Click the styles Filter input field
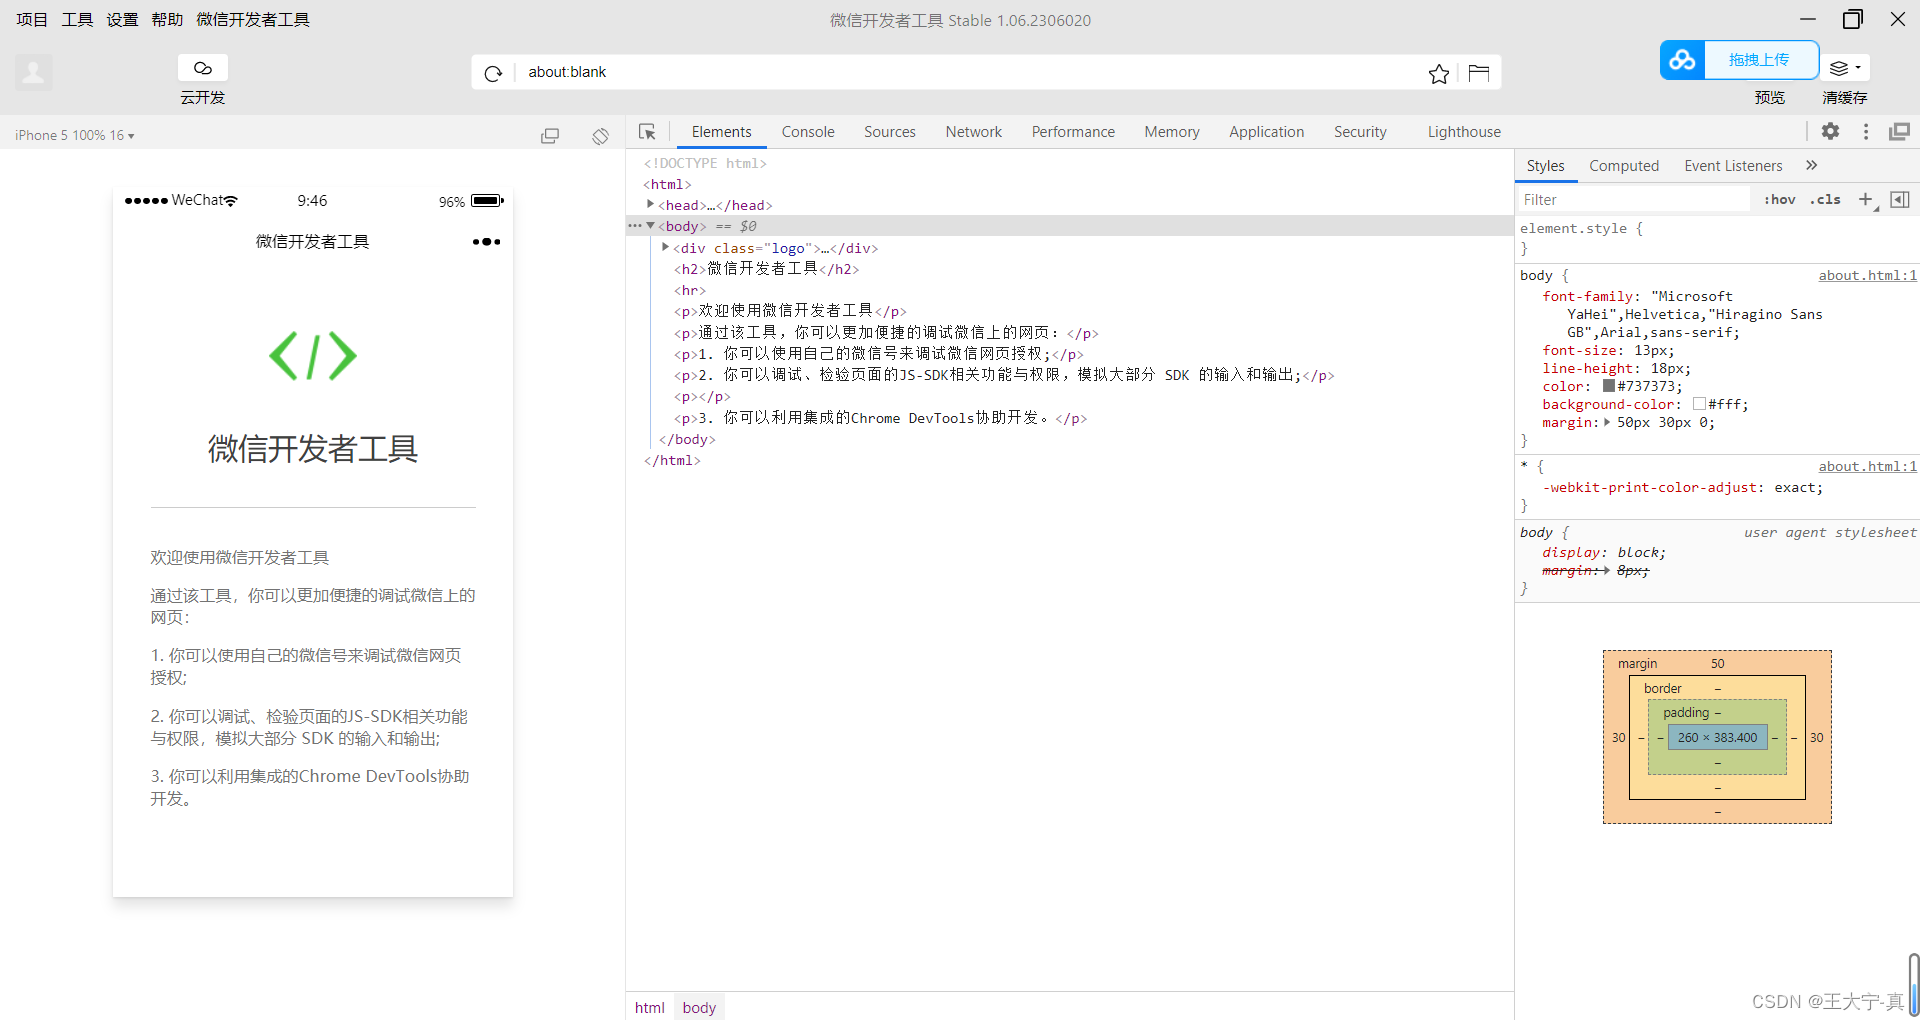 click(x=1635, y=200)
